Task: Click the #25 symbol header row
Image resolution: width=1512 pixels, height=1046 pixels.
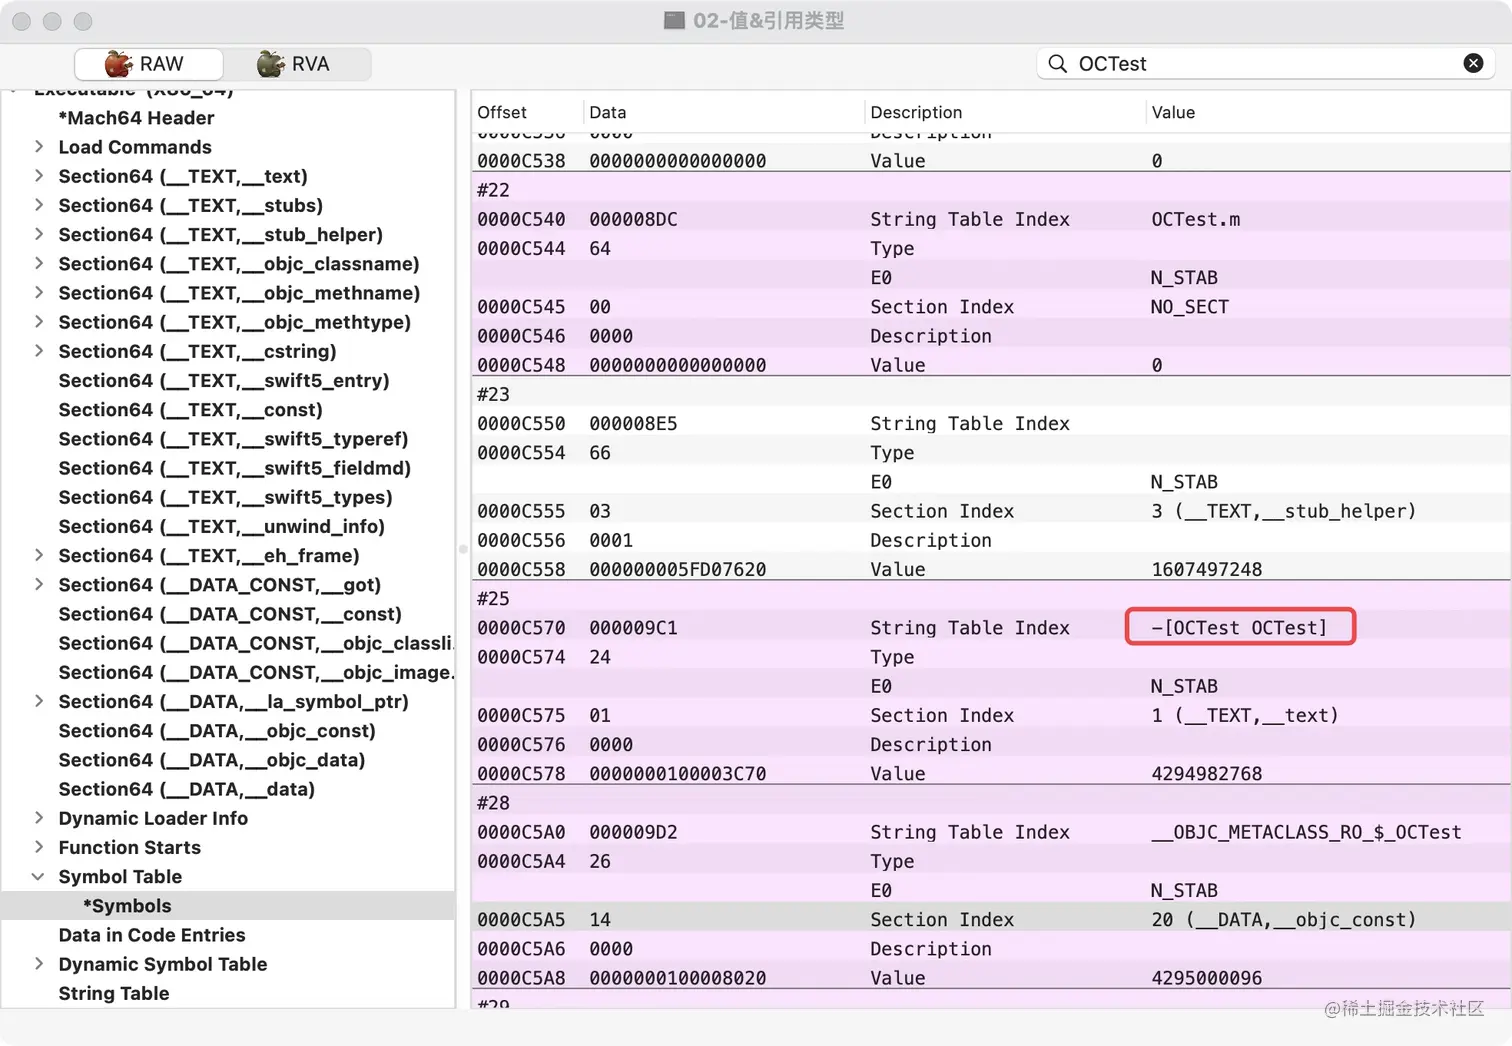Action: [990, 599]
